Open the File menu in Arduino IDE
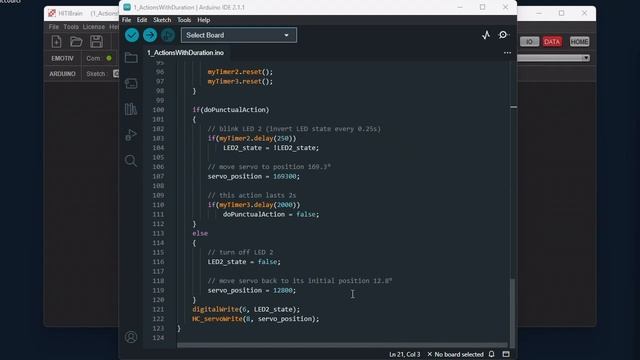640x360 pixels. (127, 20)
